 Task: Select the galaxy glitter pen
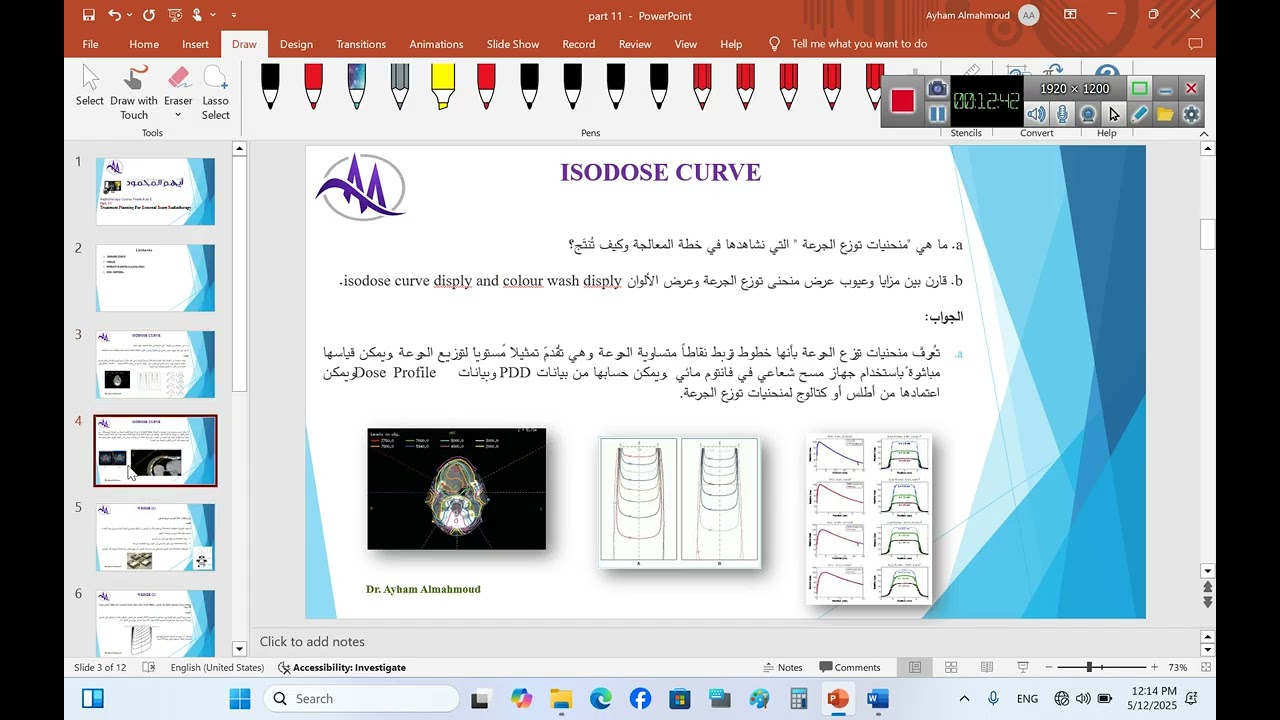point(356,86)
